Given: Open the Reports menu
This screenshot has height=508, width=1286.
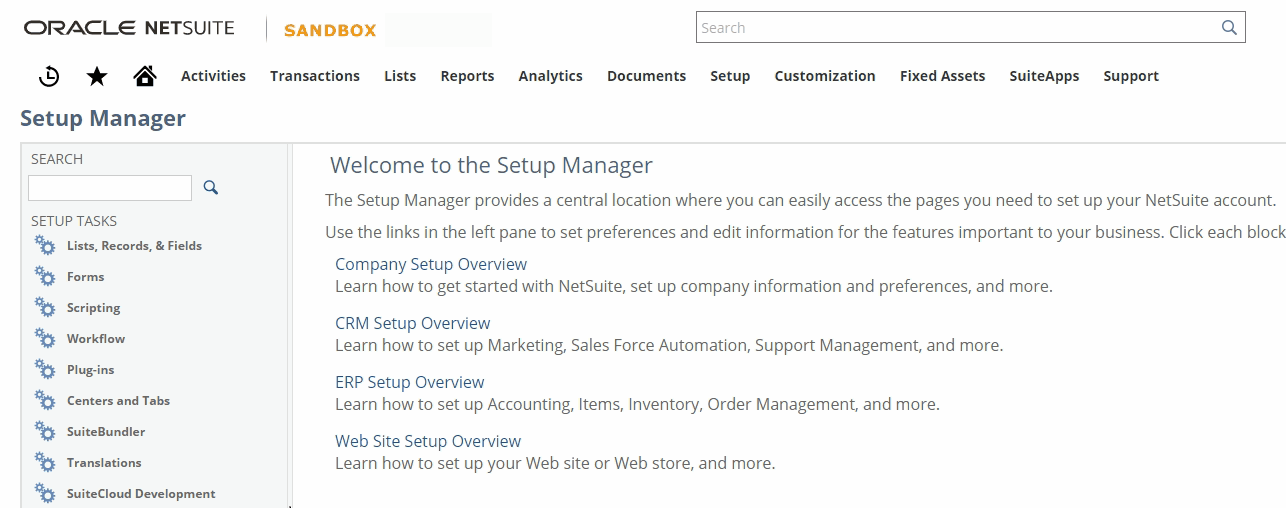Looking at the screenshot, I should pyautogui.click(x=467, y=76).
